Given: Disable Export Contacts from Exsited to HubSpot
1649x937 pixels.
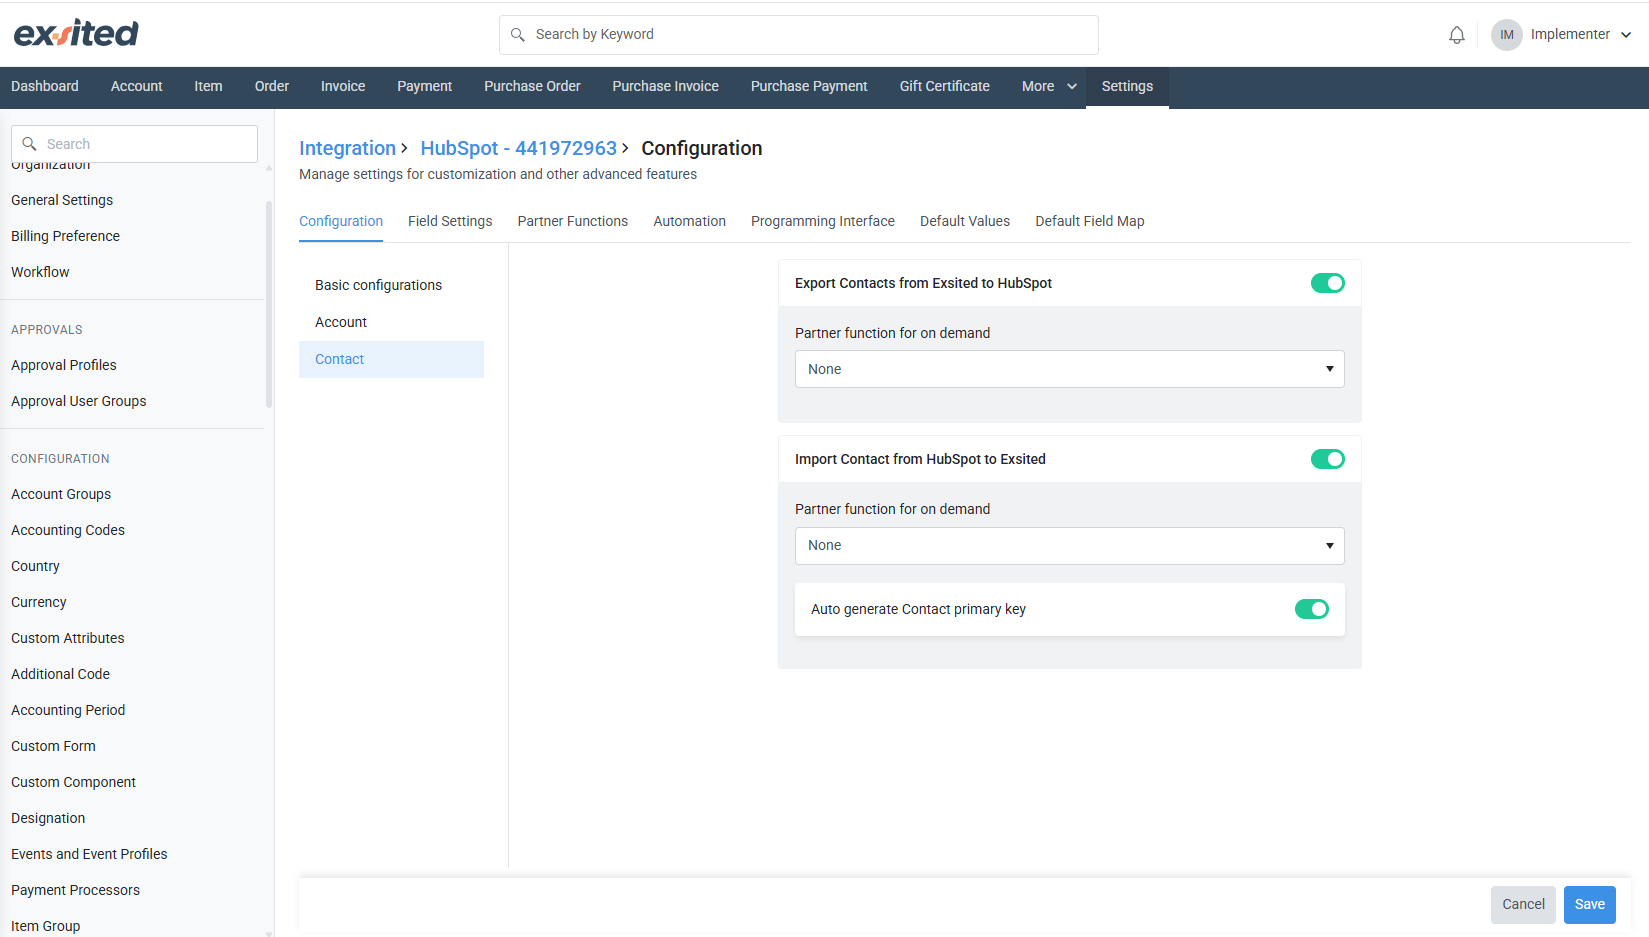Looking at the screenshot, I should click(x=1327, y=283).
